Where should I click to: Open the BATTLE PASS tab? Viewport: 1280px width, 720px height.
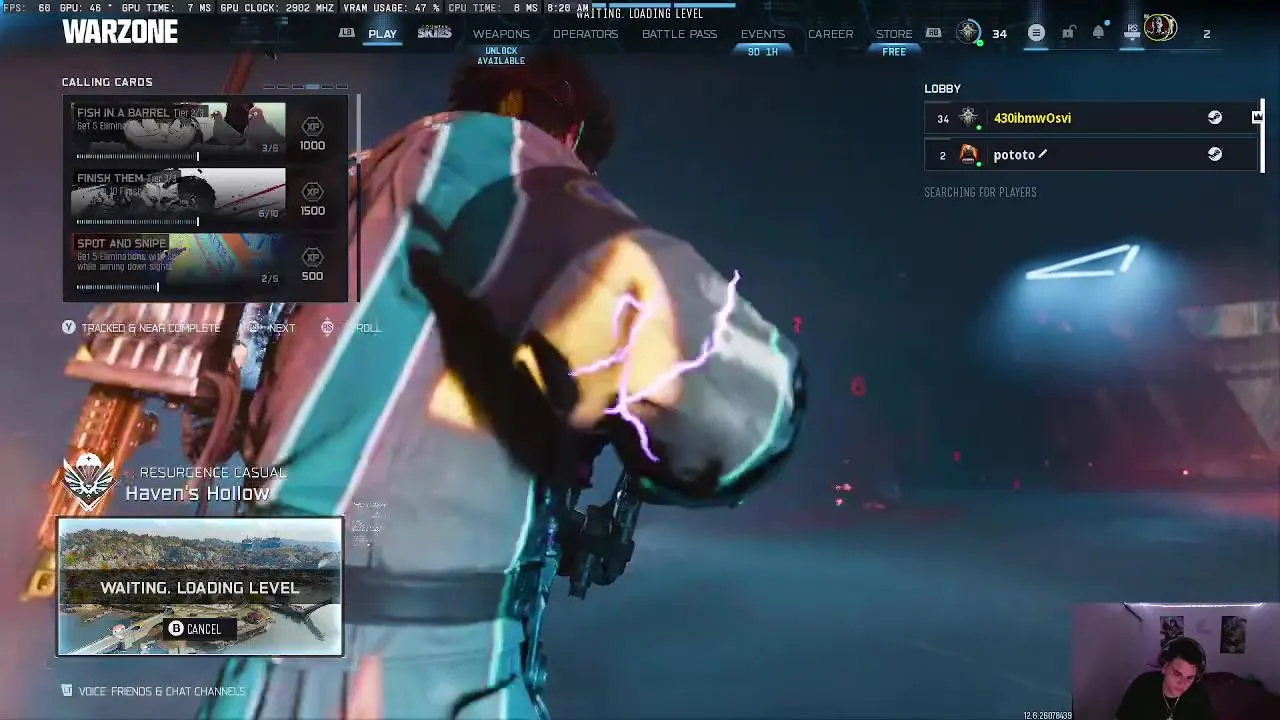tap(679, 34)
